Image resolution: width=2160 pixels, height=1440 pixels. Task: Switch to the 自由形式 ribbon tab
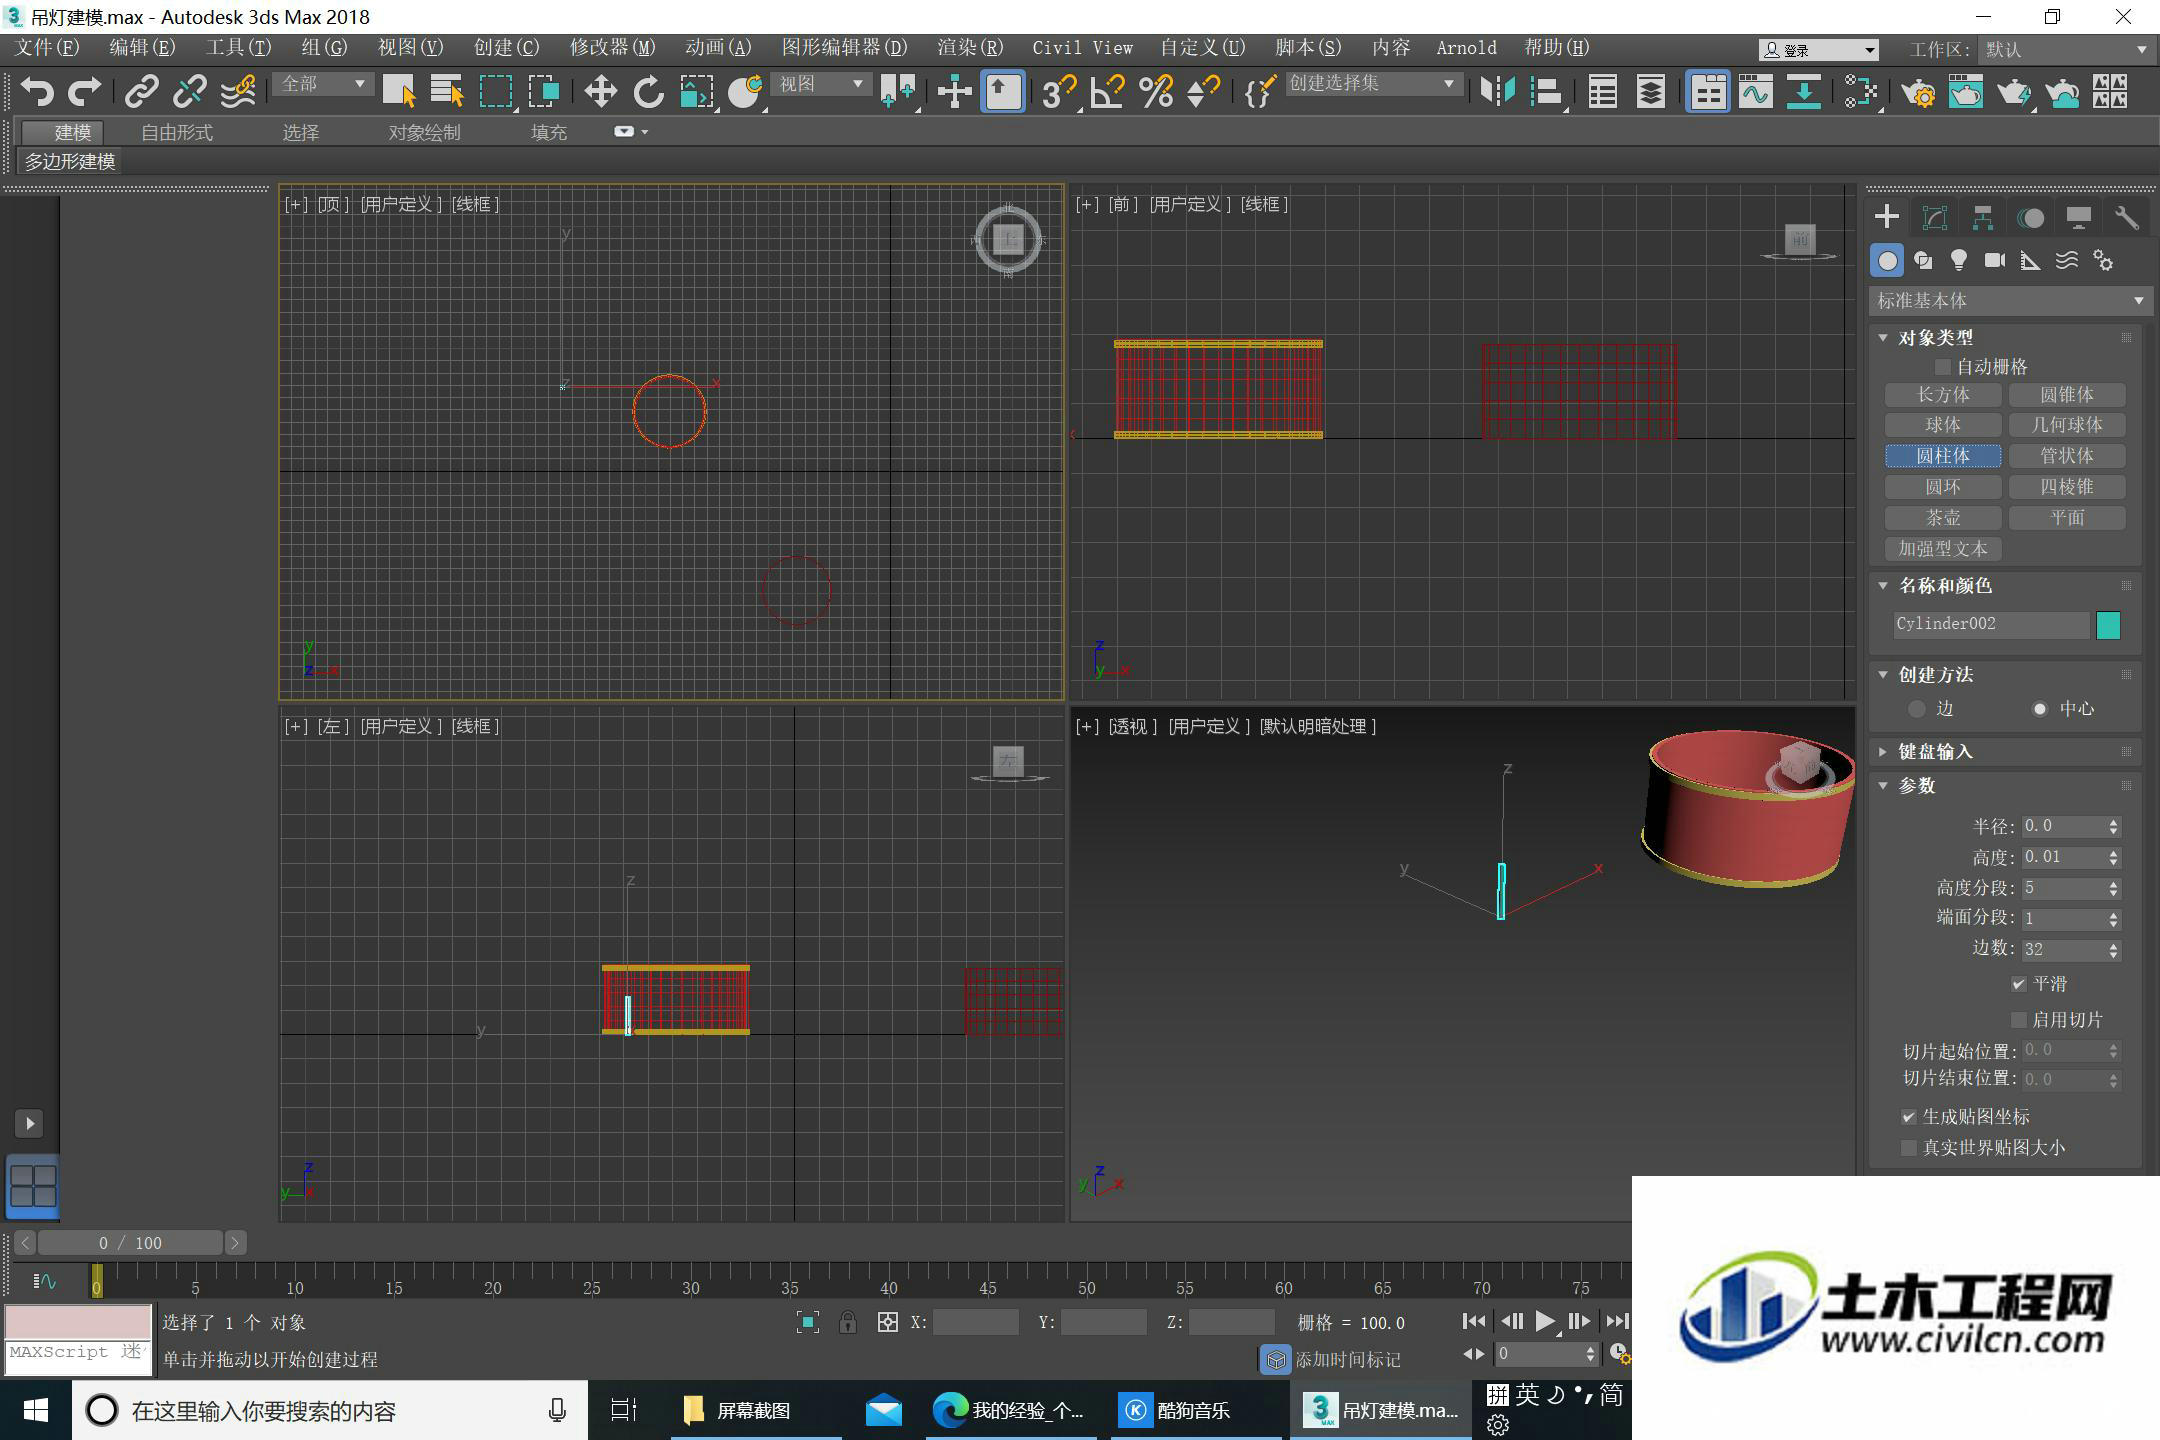(x=177, y=132)
